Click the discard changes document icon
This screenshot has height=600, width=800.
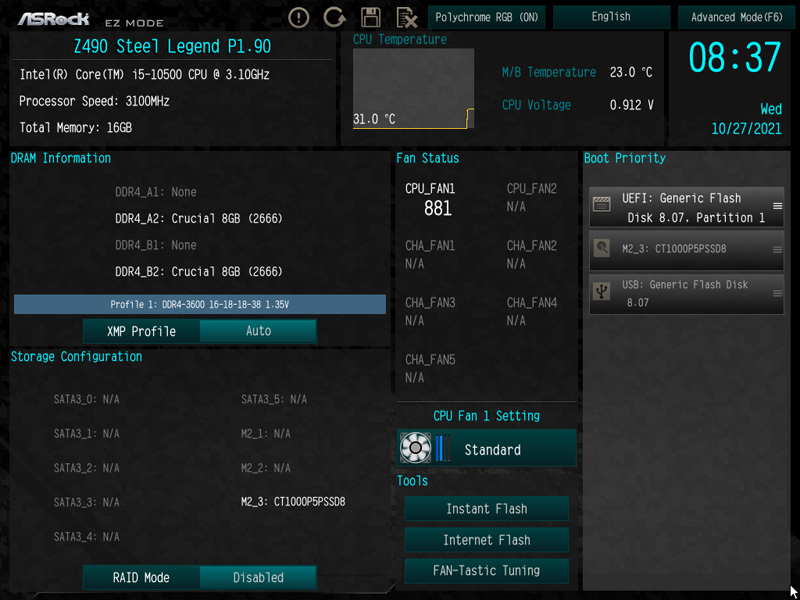(407, 18)
